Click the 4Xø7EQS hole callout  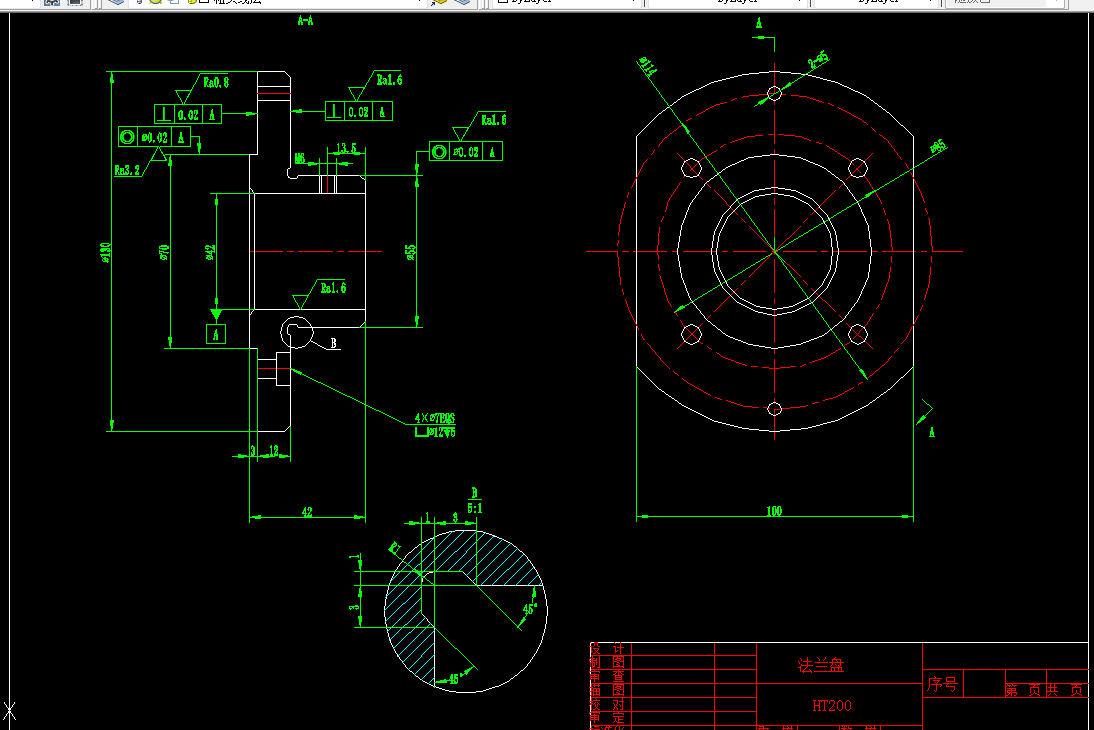point(435,418)
